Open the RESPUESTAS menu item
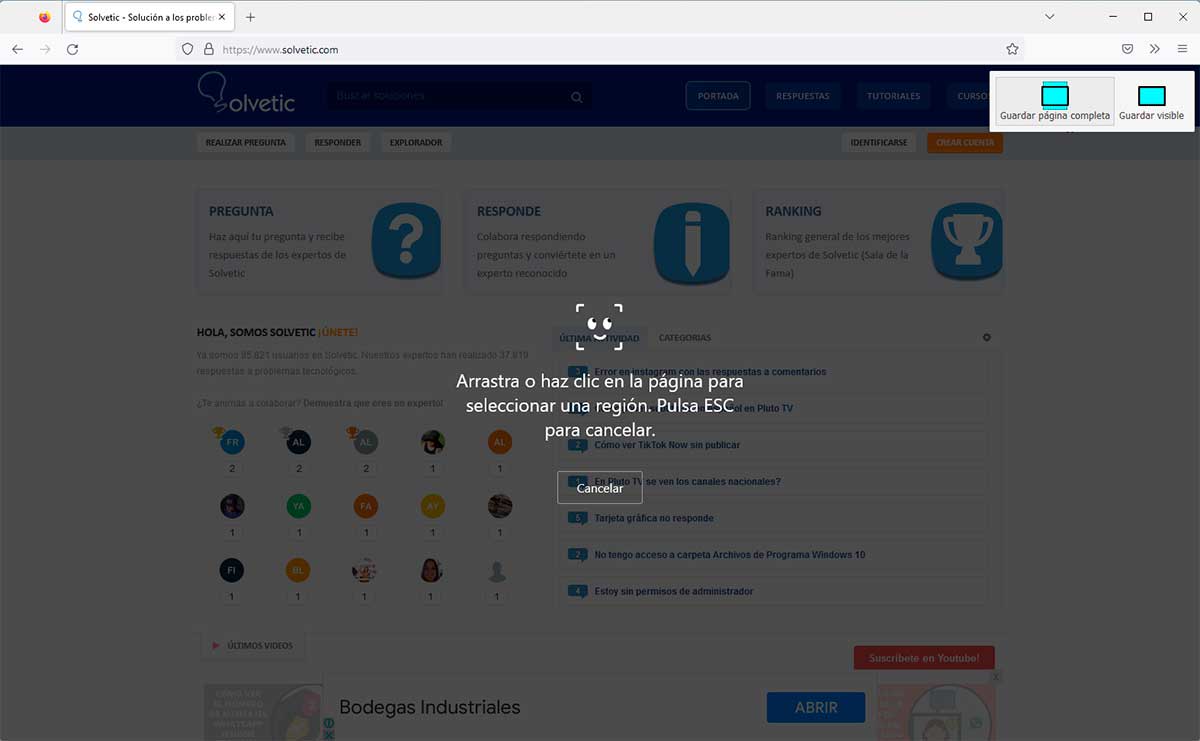The width and height of the screenshot is (1200, 741). click(803, 96)
